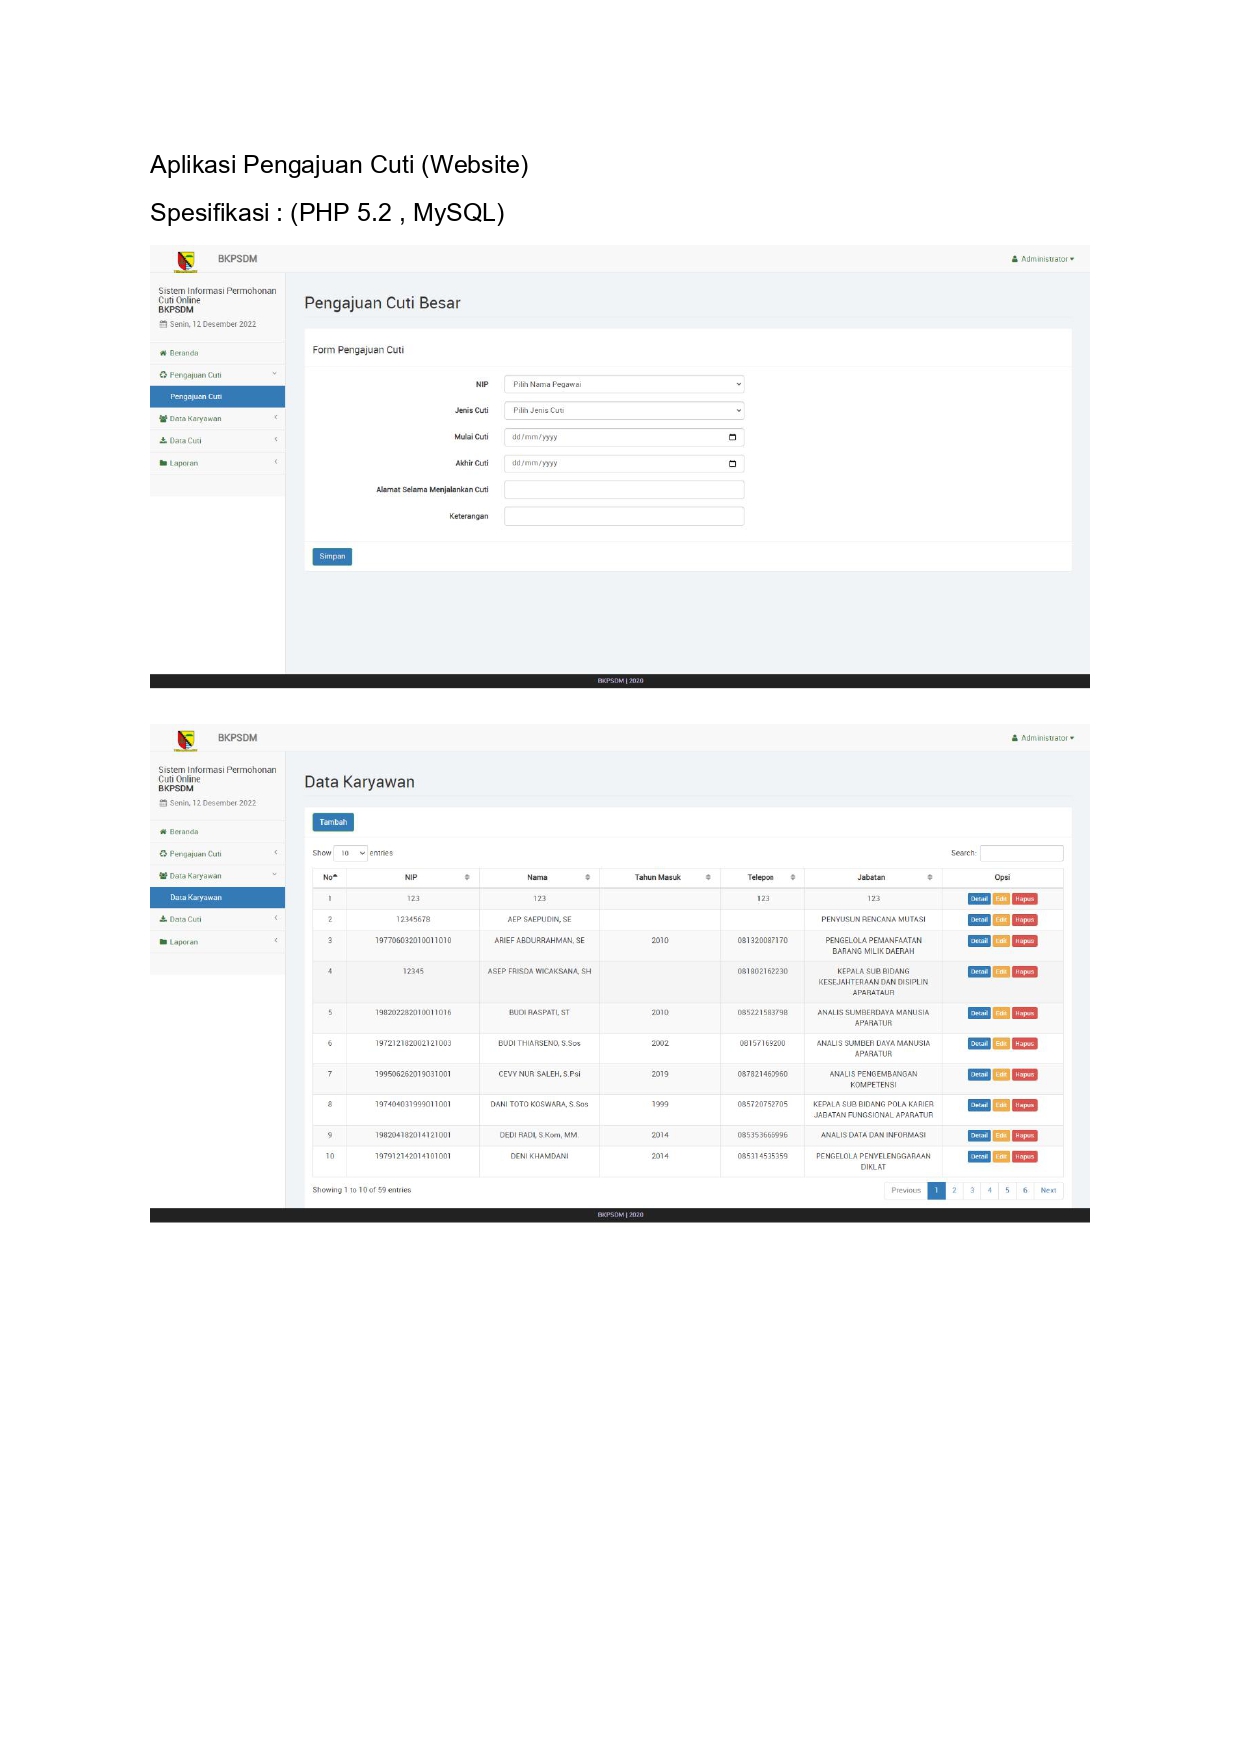Click the Tambah button

coord(333,822)
